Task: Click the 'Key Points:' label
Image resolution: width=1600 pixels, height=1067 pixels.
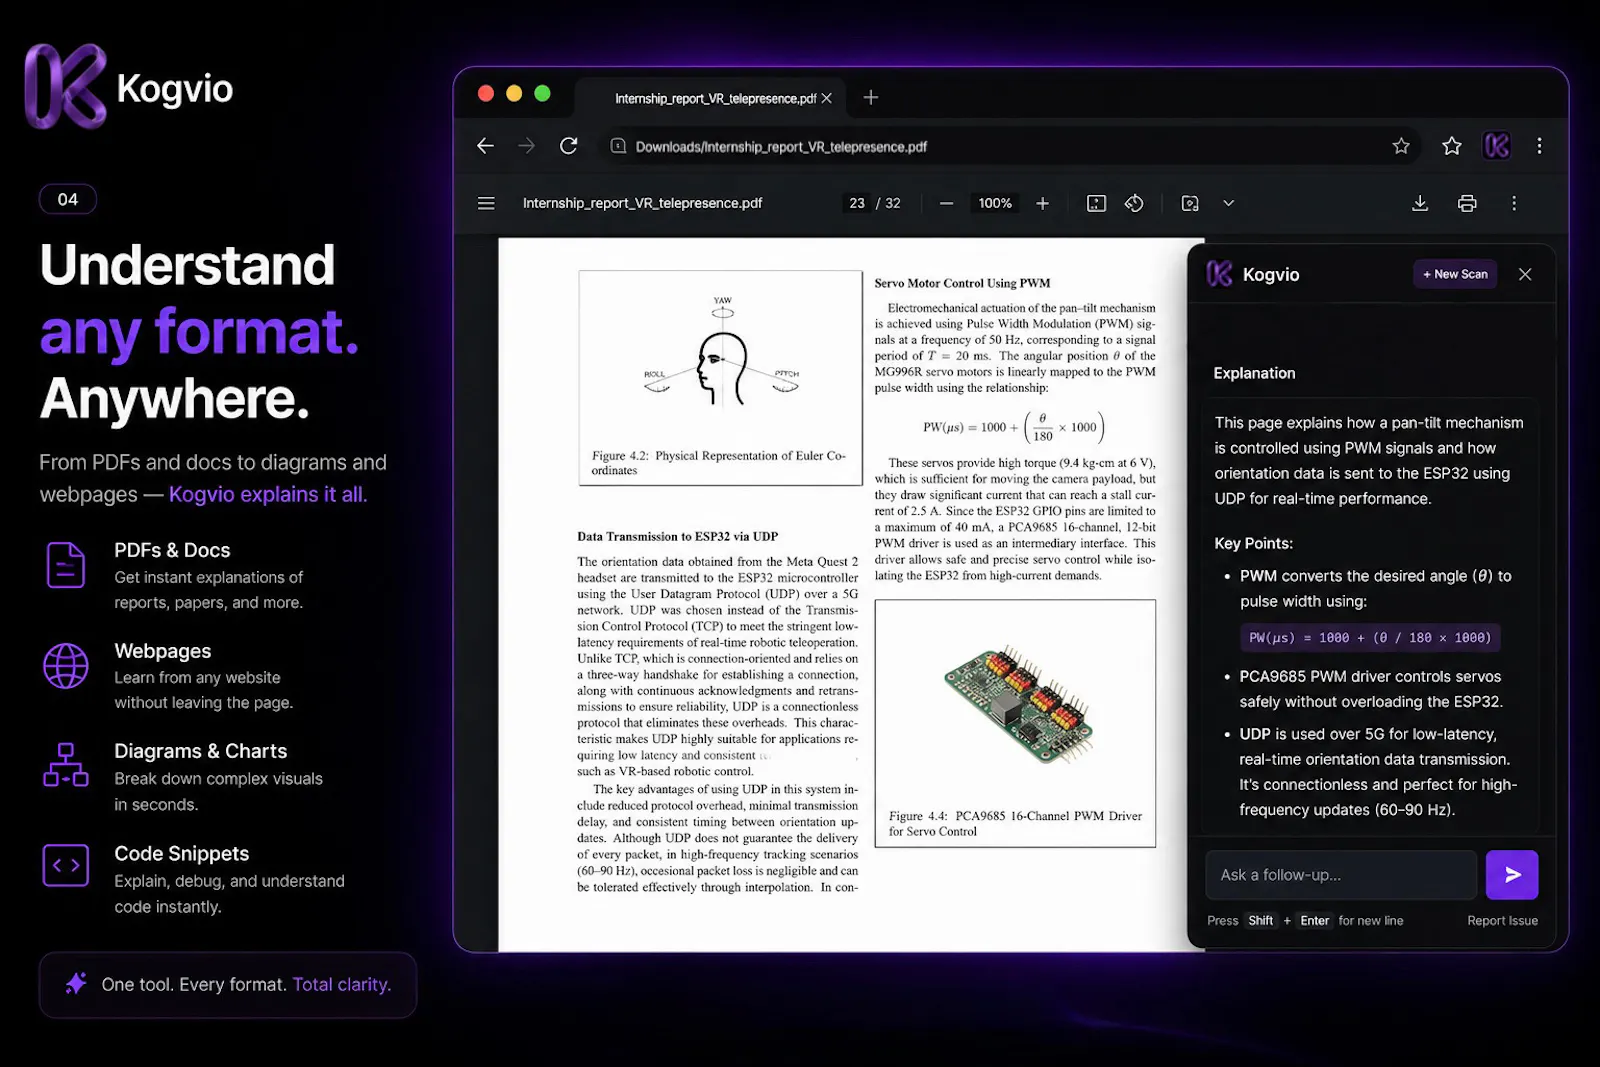Action: click(1253, 543)
